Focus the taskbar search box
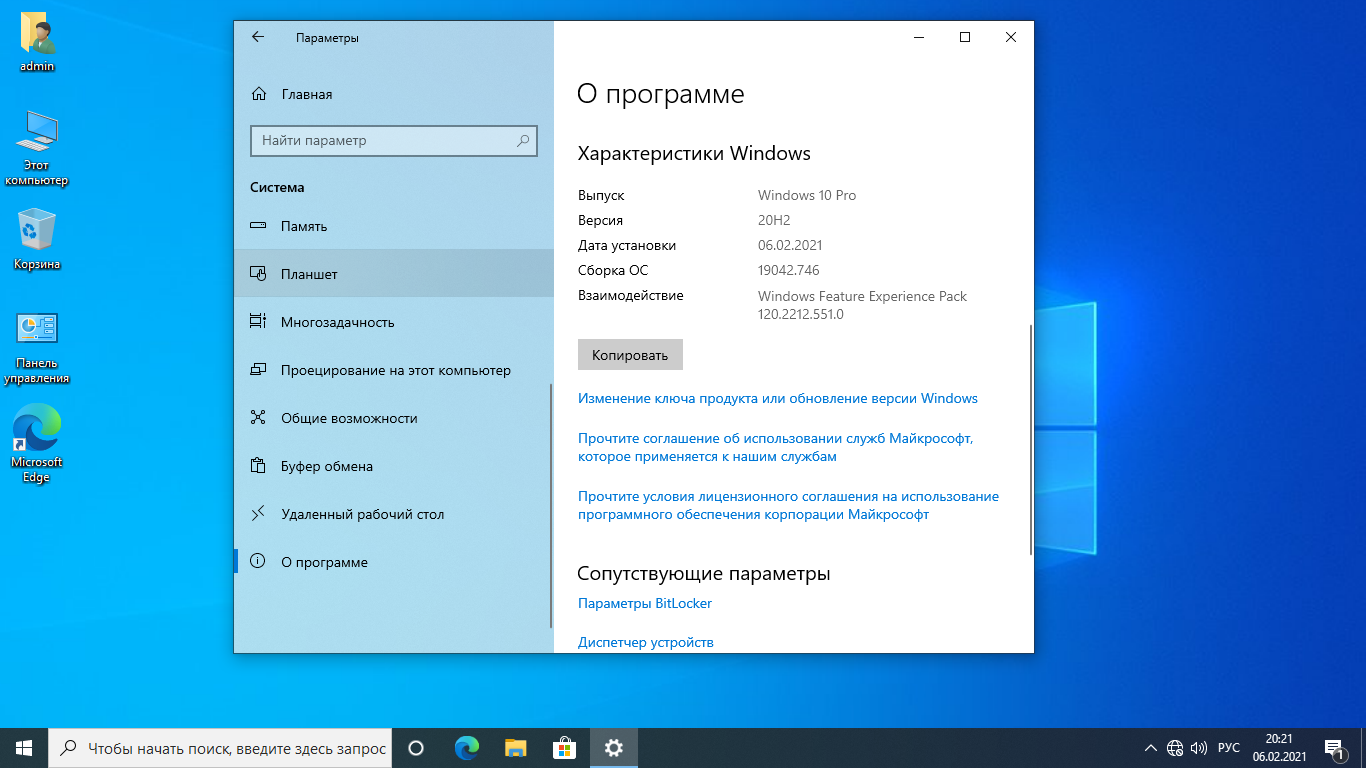Viewport: 1366px width, 768px height. [x=220, y=748]
